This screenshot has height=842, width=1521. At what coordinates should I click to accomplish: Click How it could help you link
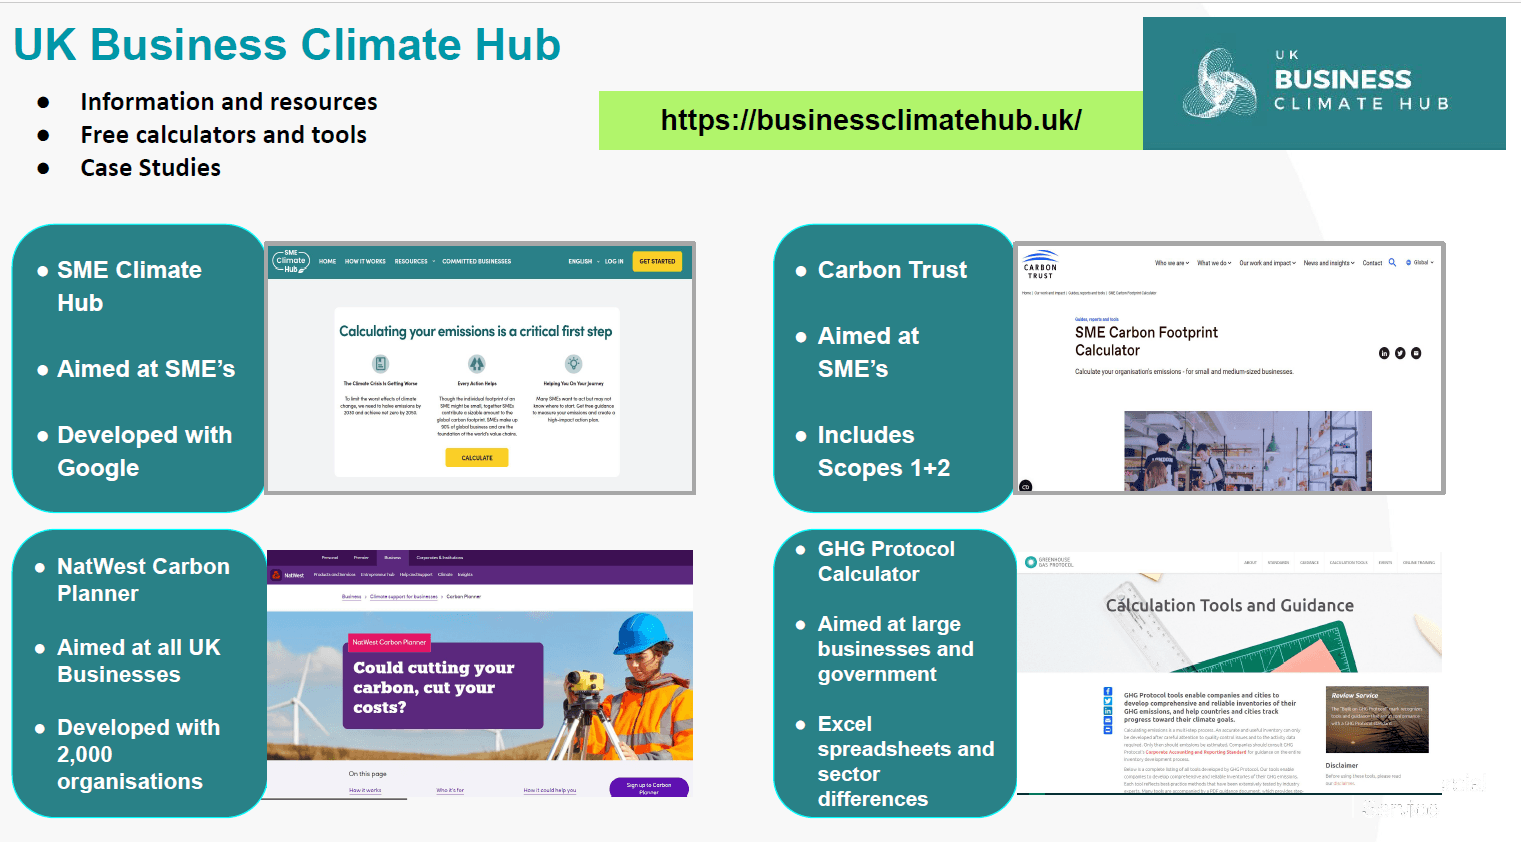[x=550, y=790]
